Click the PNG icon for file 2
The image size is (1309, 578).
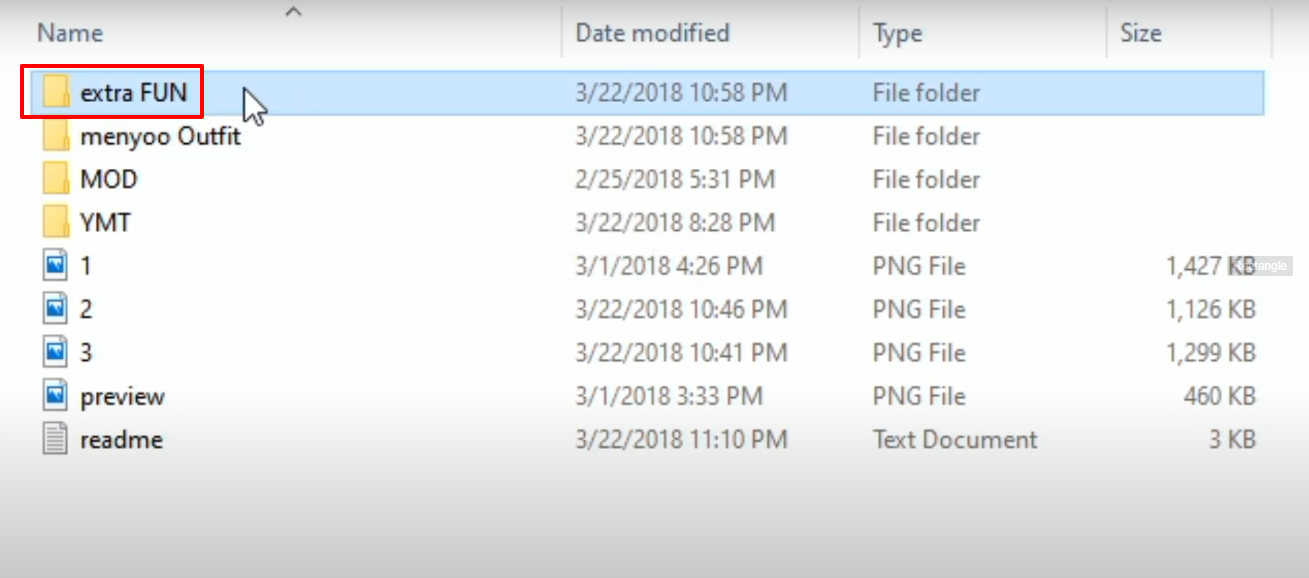click(x=56, y=309)
